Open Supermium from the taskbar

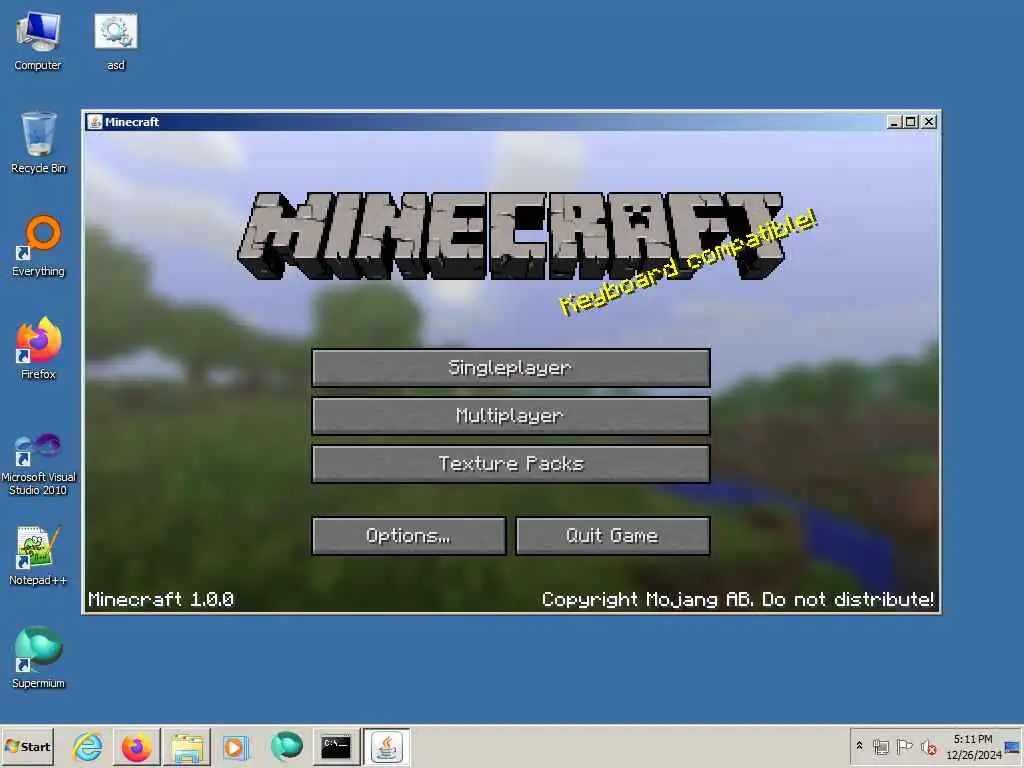pos(286,746)
